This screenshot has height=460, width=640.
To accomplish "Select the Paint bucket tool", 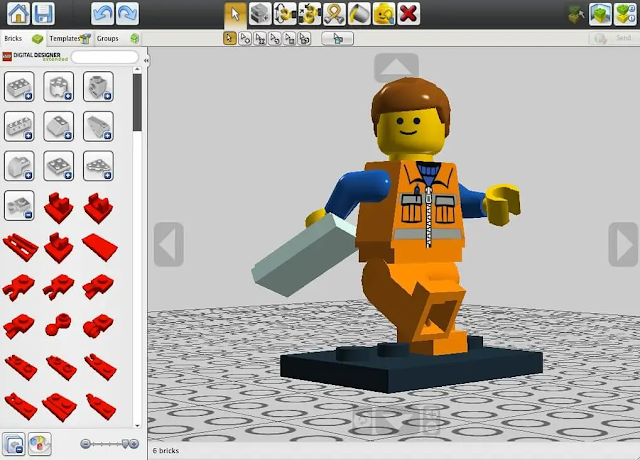I will [x=359, y=14].
